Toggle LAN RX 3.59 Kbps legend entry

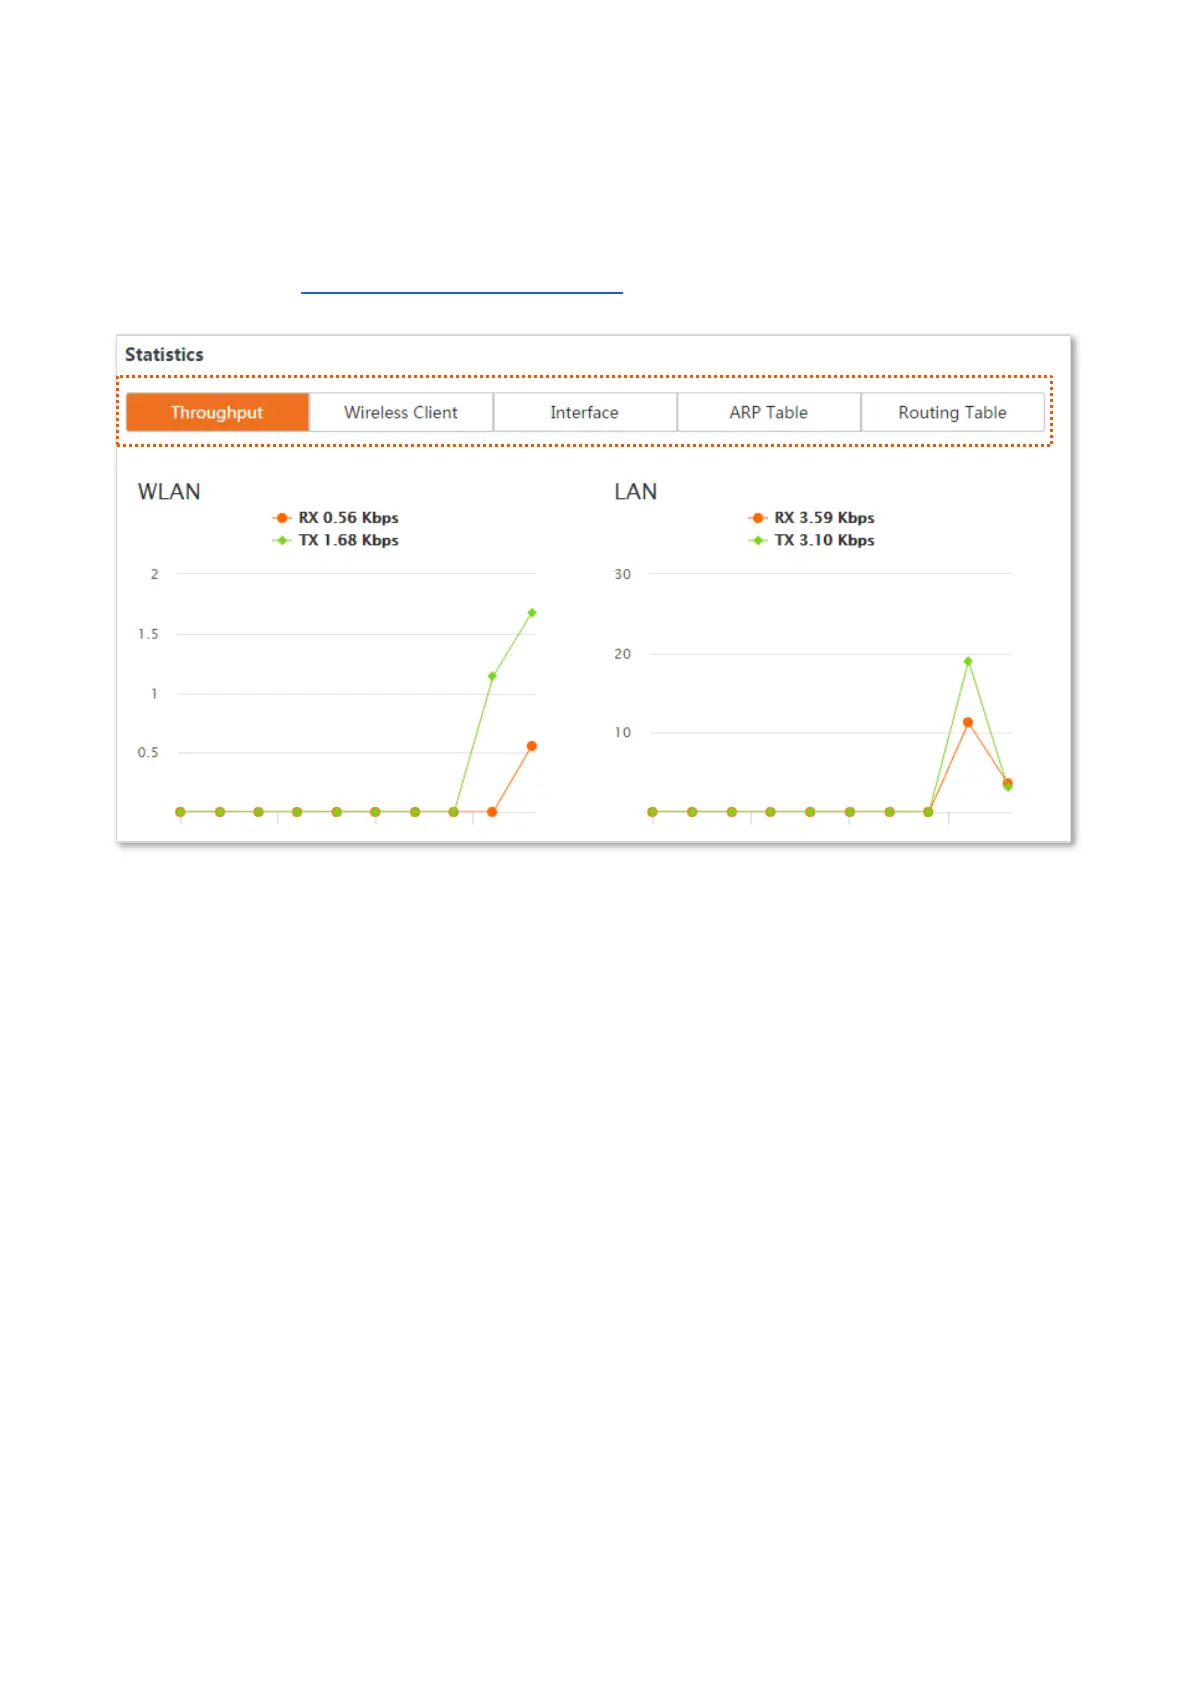click(812, 518)
